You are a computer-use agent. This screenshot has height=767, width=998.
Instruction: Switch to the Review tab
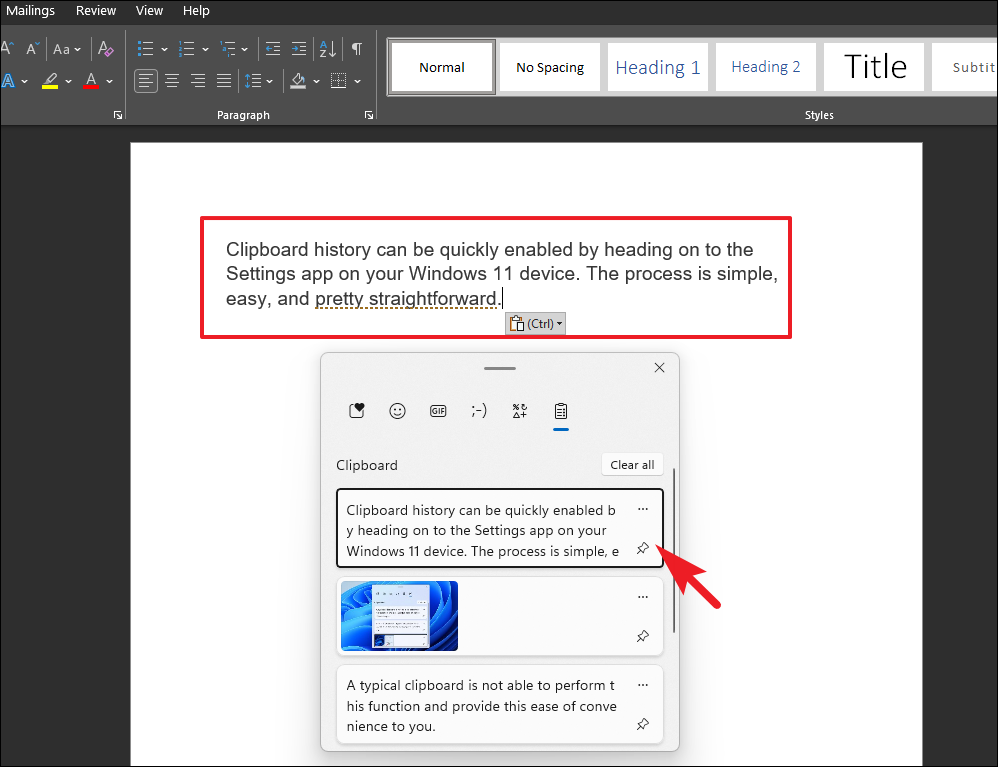(x=96, y=11)
